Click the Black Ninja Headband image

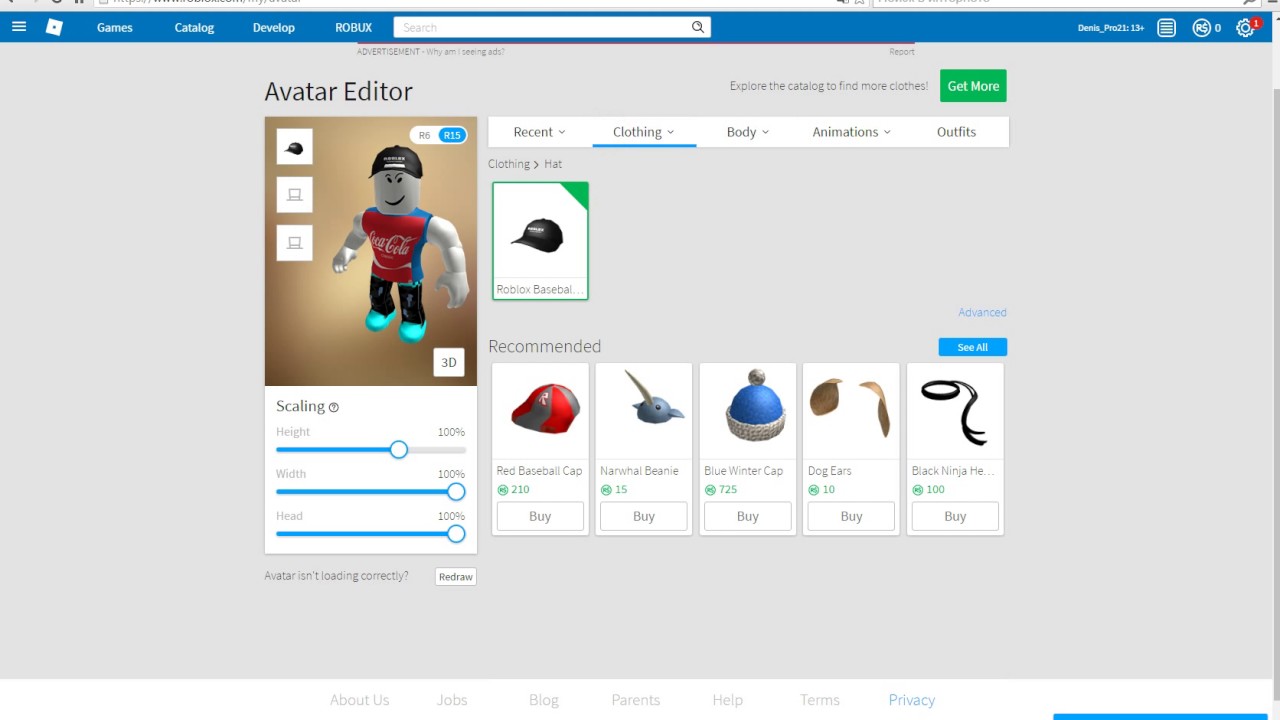pos(955,411)
